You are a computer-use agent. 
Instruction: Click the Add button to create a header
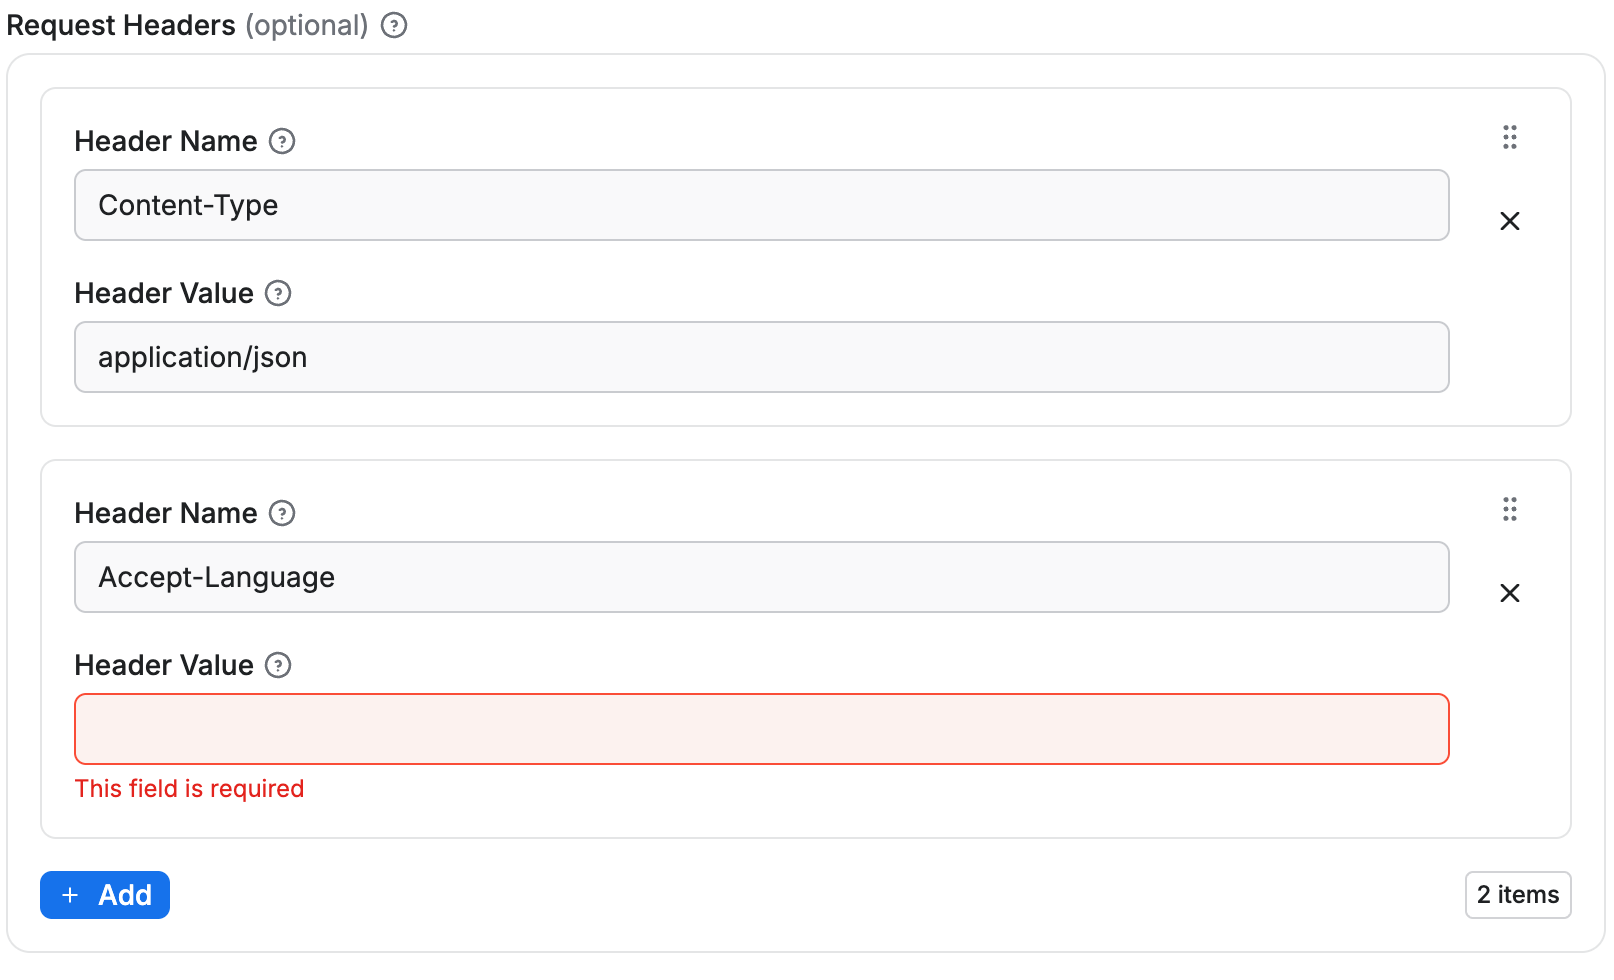click(x=104, y=895)
